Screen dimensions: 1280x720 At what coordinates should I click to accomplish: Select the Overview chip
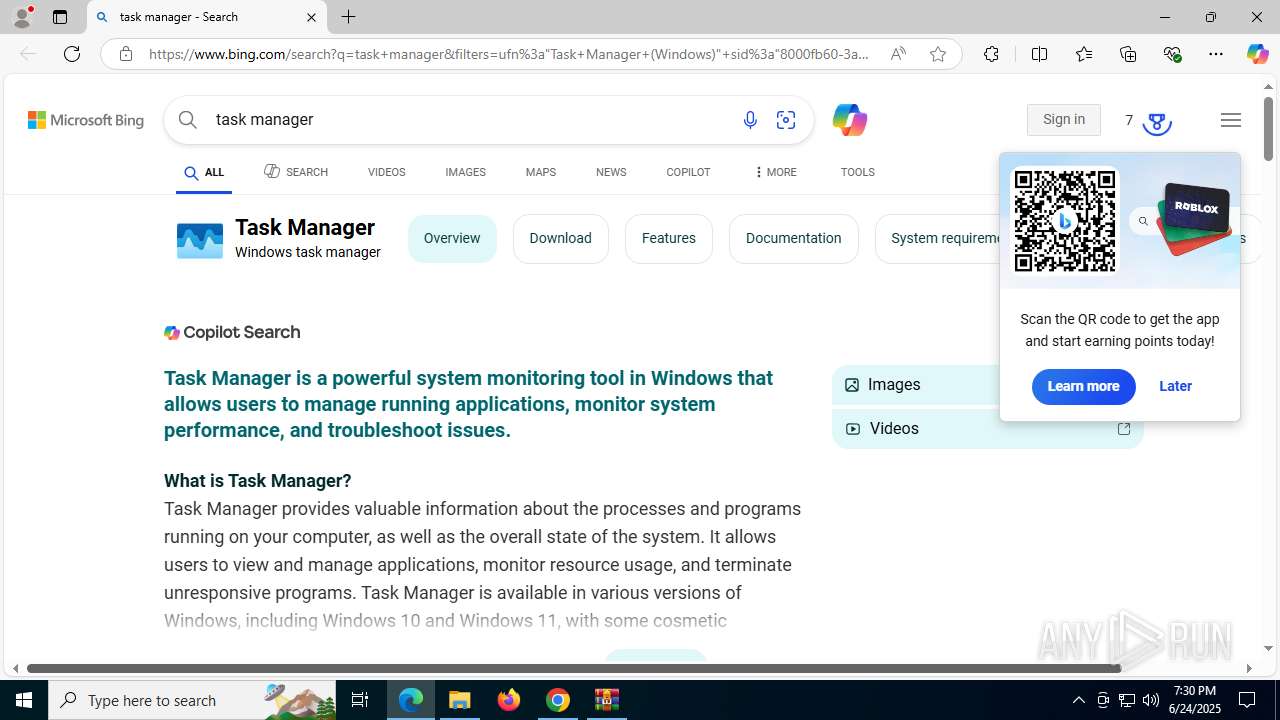[452, 239]
